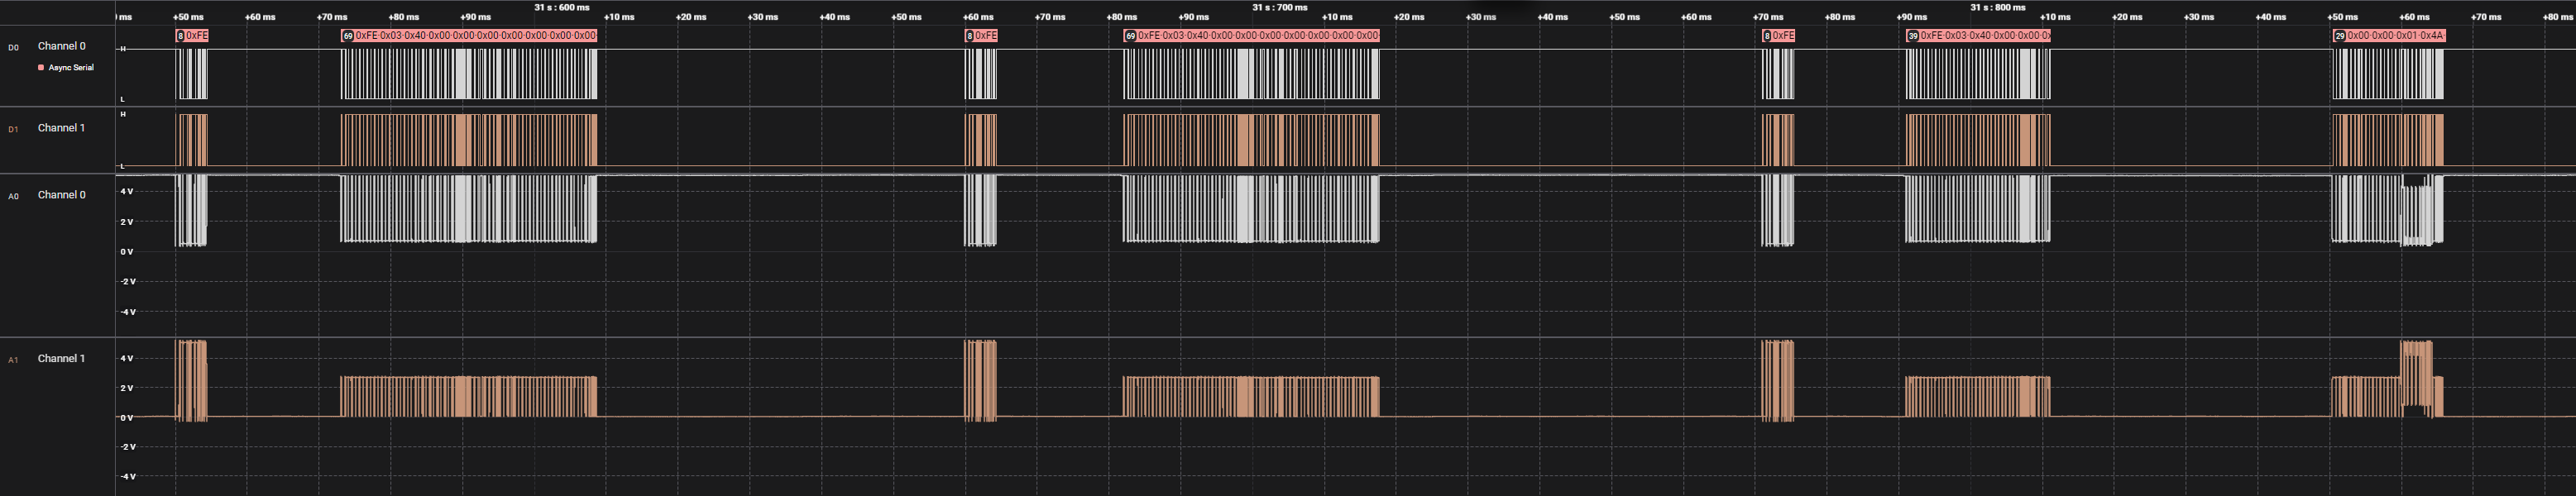Click the D0 digital channel identifier
The image size is (2576, 496).
point(13,47)
